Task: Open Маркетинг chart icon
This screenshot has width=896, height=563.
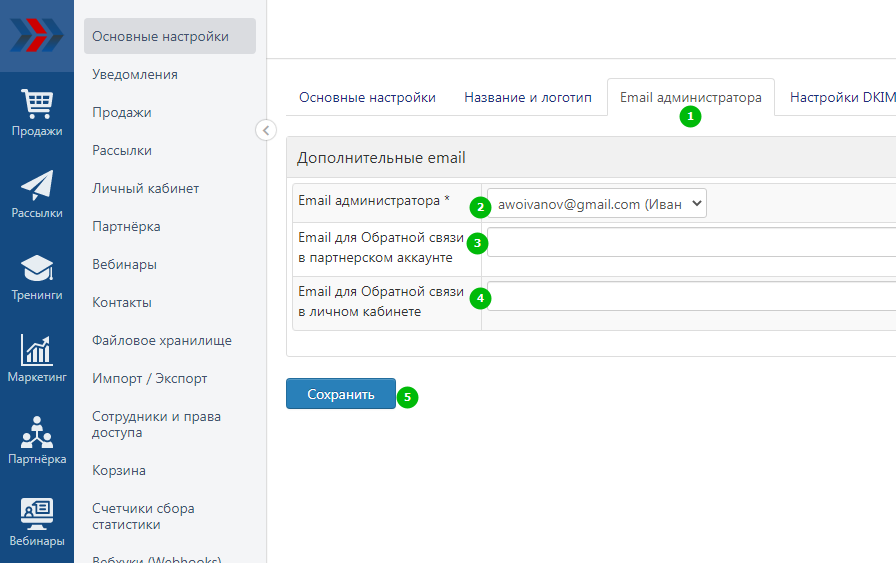Action: [37, 351]
